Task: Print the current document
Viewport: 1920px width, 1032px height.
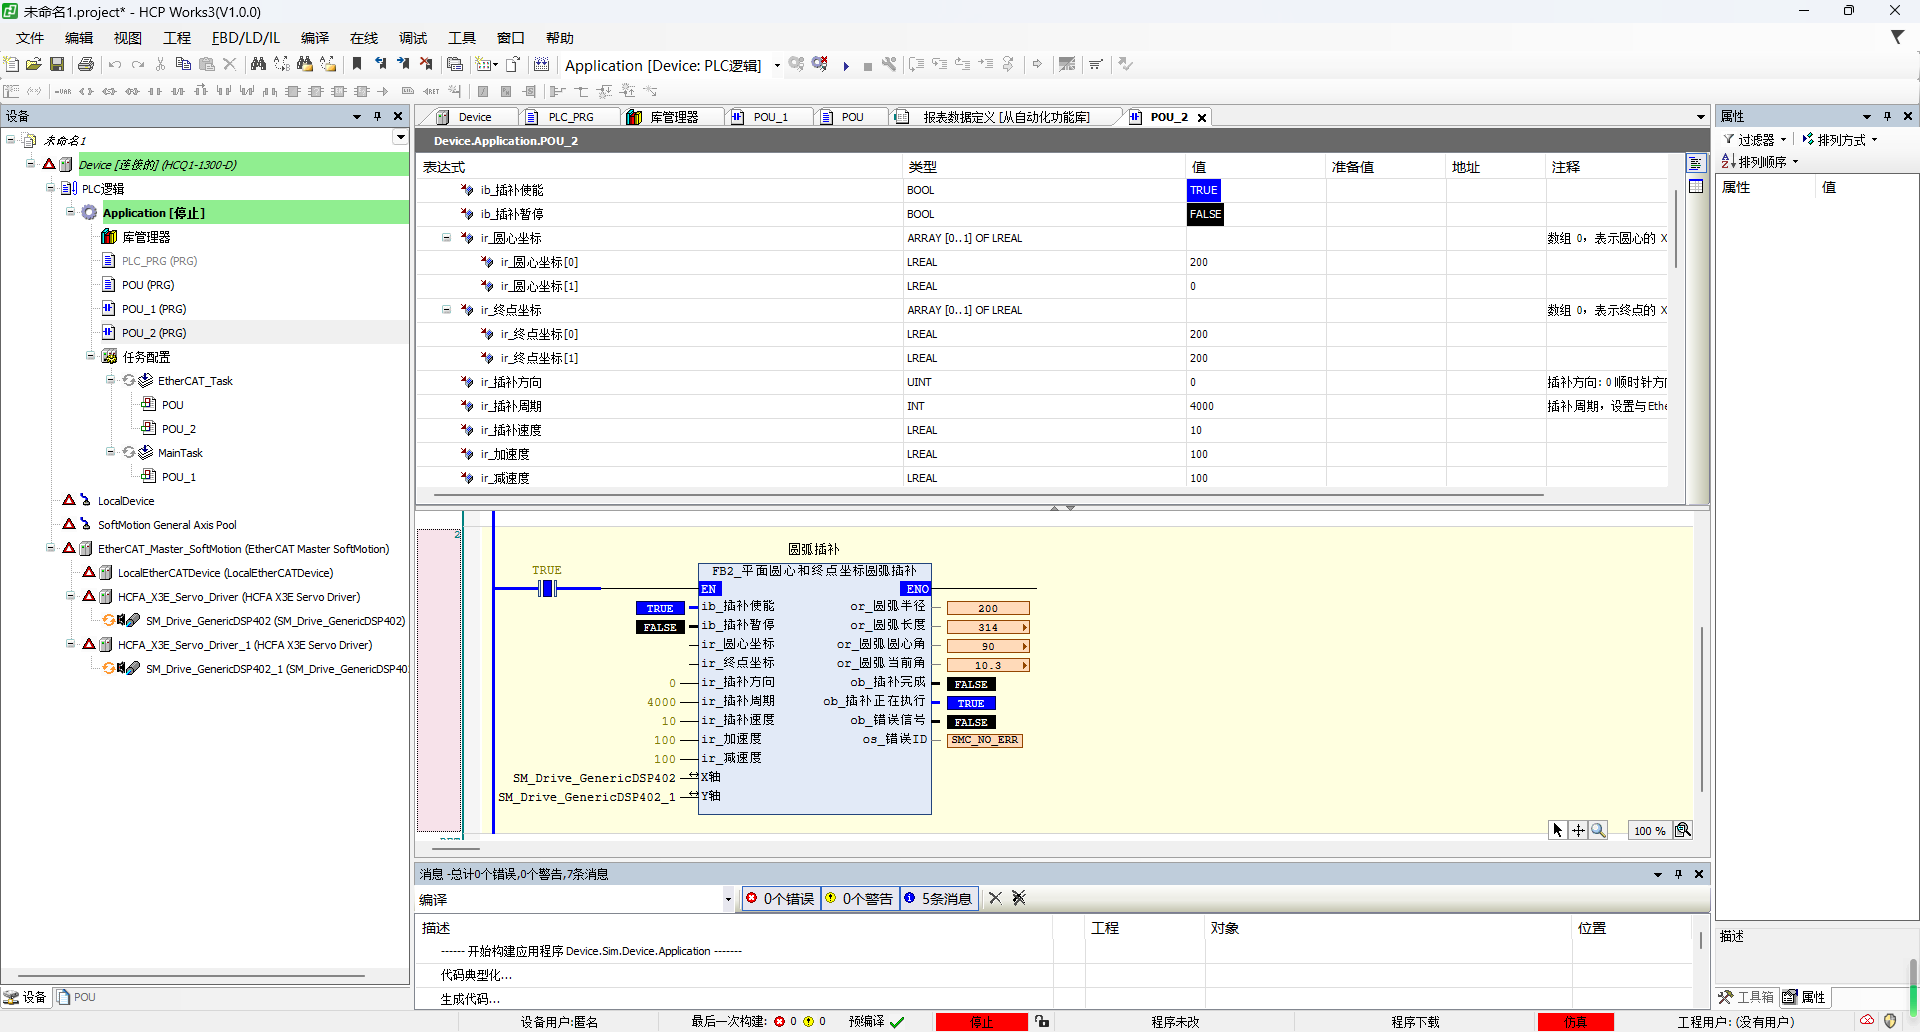Action: click(x=86, y=64)
